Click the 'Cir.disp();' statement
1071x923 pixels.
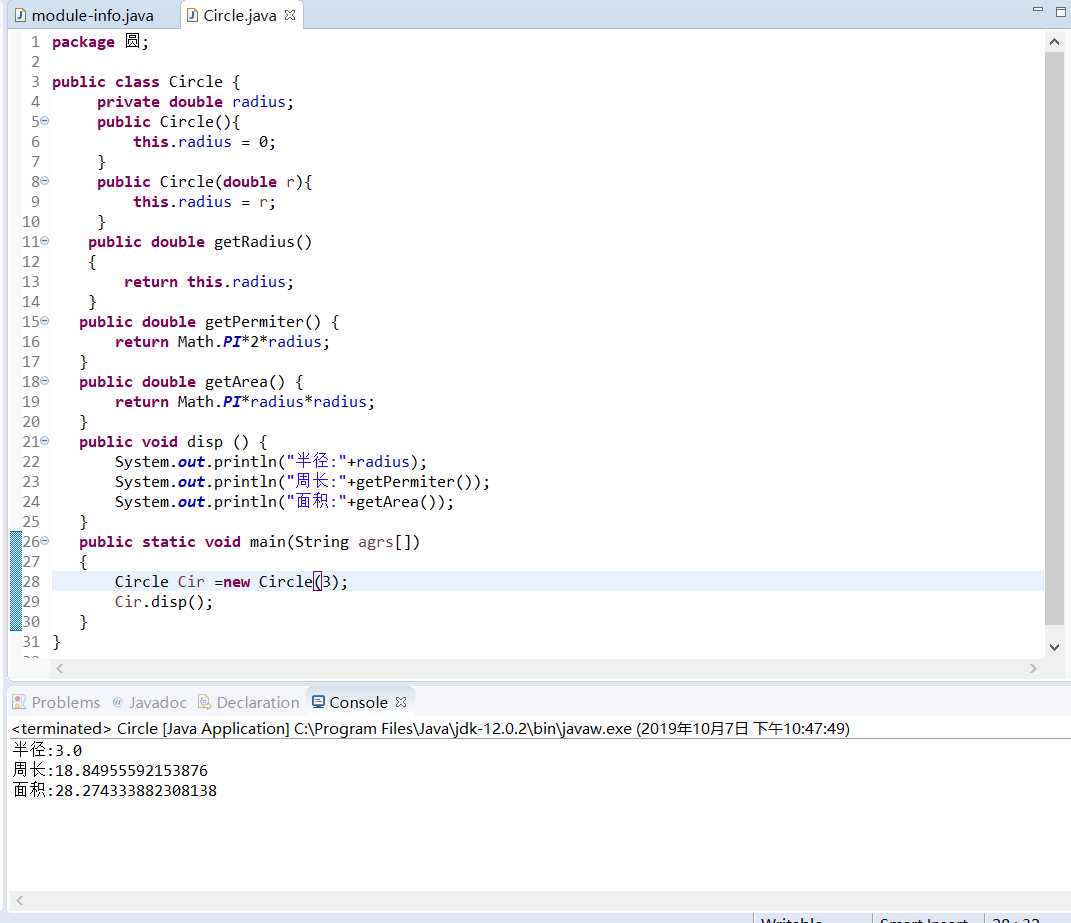coord(164,602)
